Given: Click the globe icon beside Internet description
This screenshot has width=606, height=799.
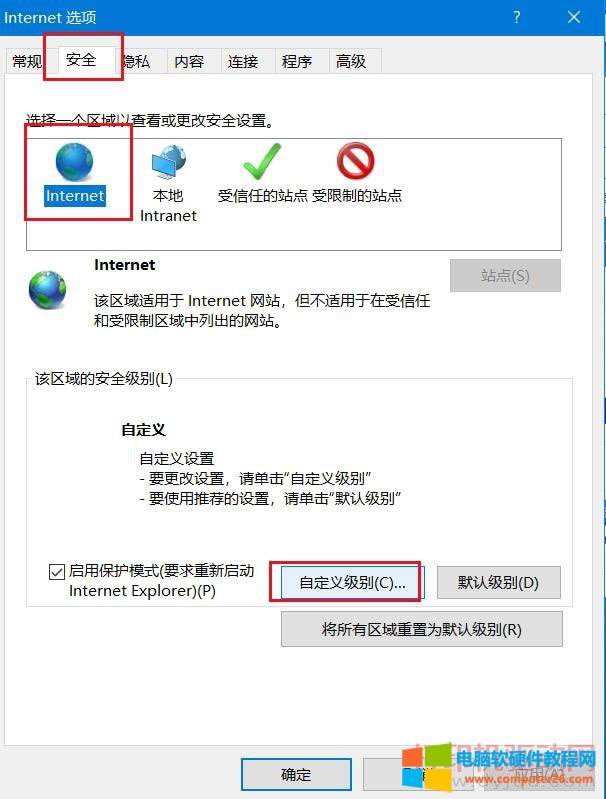Looking at the screenshot, I should 47,290.
